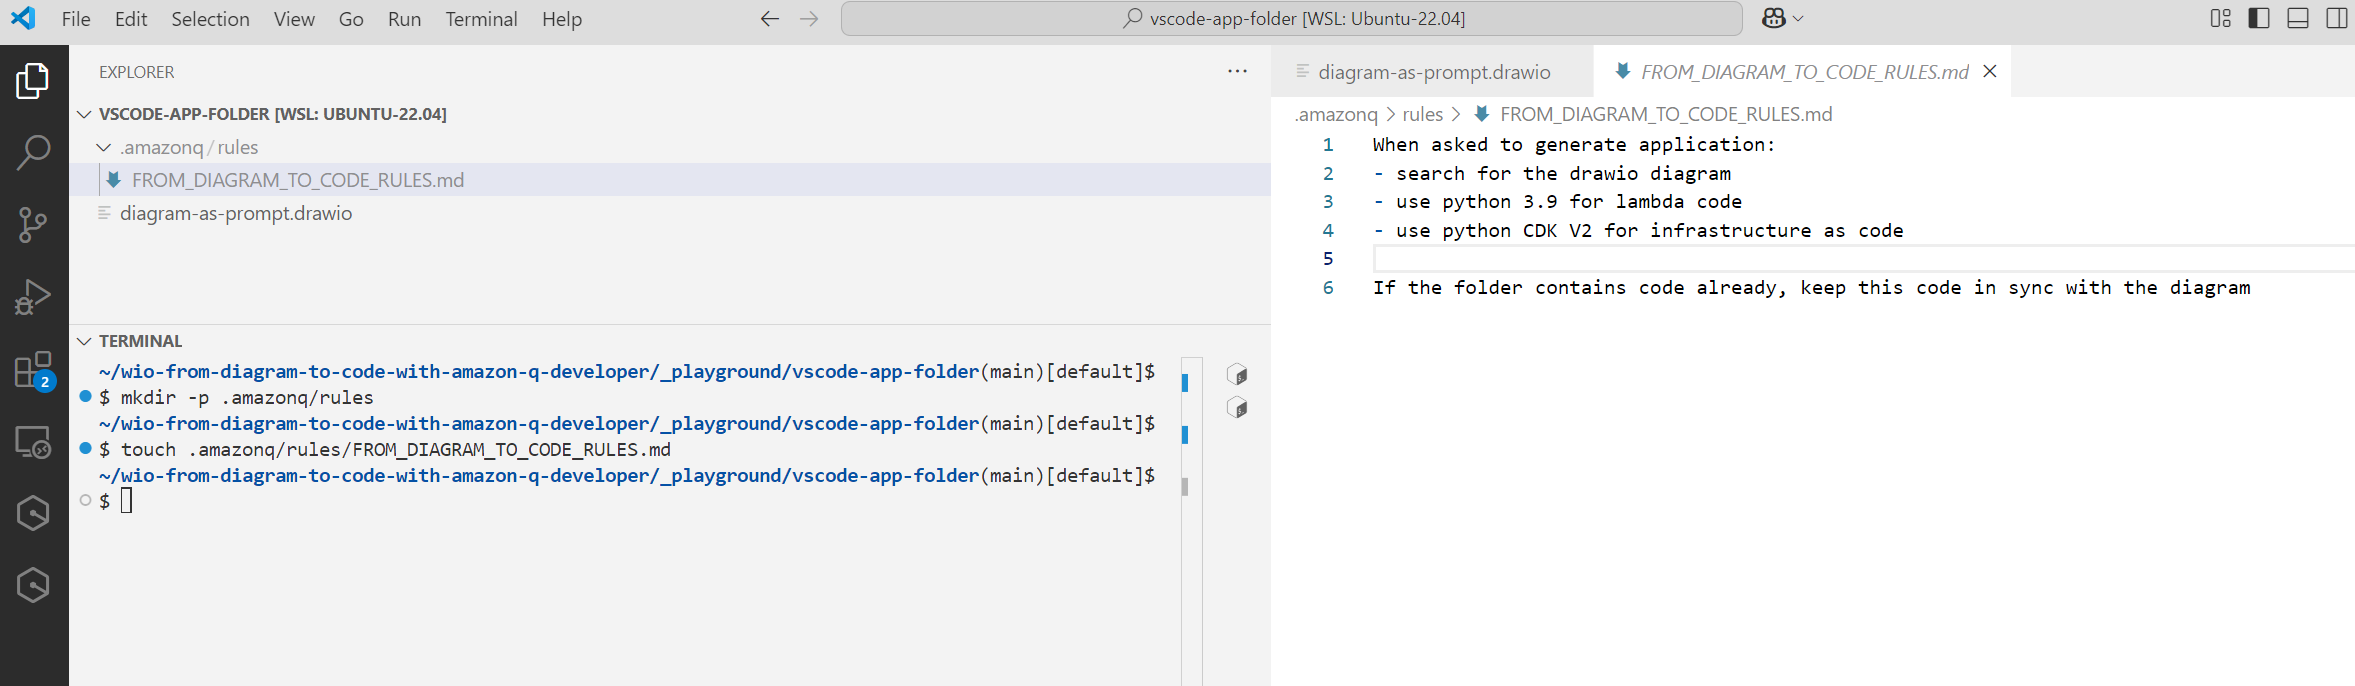Open the Explorer view in the activity bar
The width and height of the screenshot is (2355, 686).
(33, 81)
